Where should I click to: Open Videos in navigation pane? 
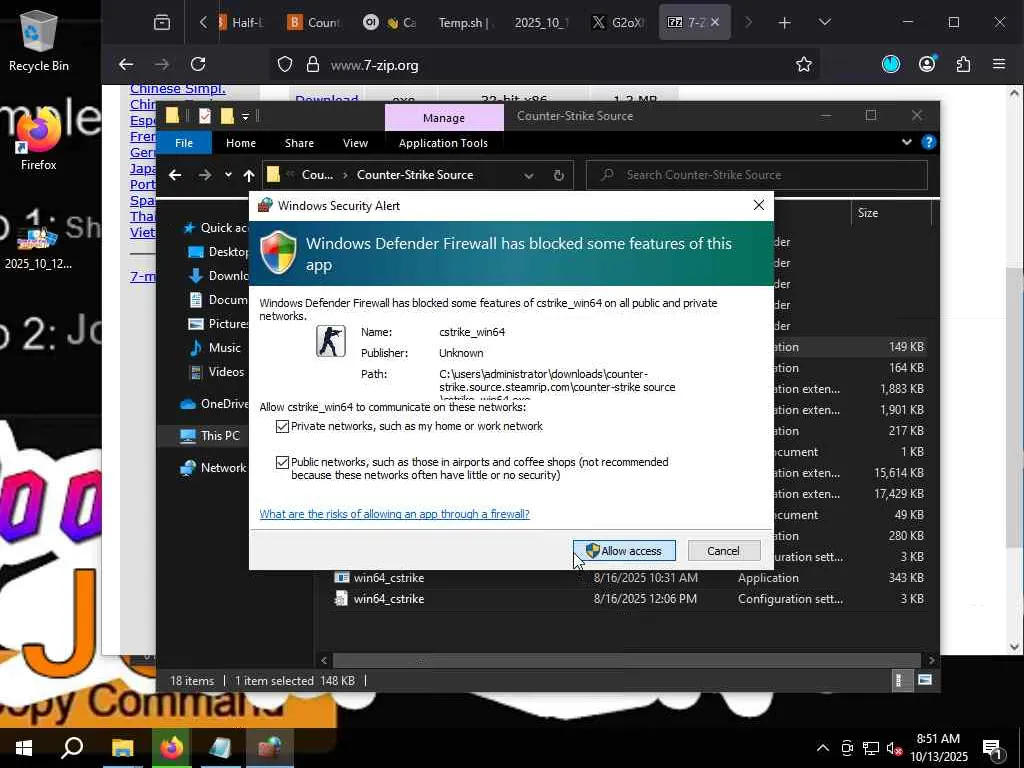point(217,372)
